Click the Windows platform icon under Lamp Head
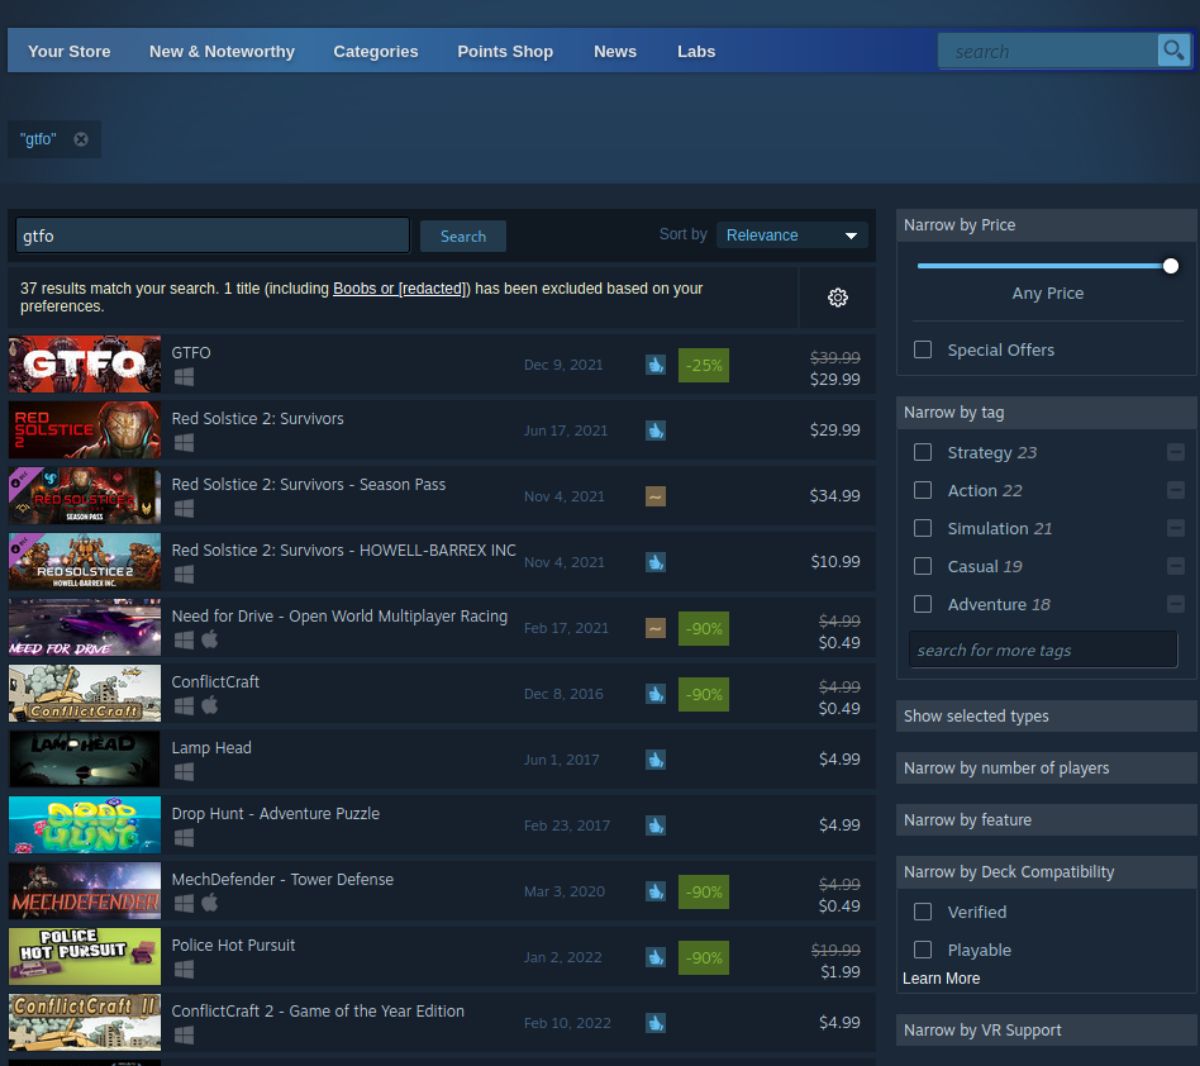 (184, 772)
